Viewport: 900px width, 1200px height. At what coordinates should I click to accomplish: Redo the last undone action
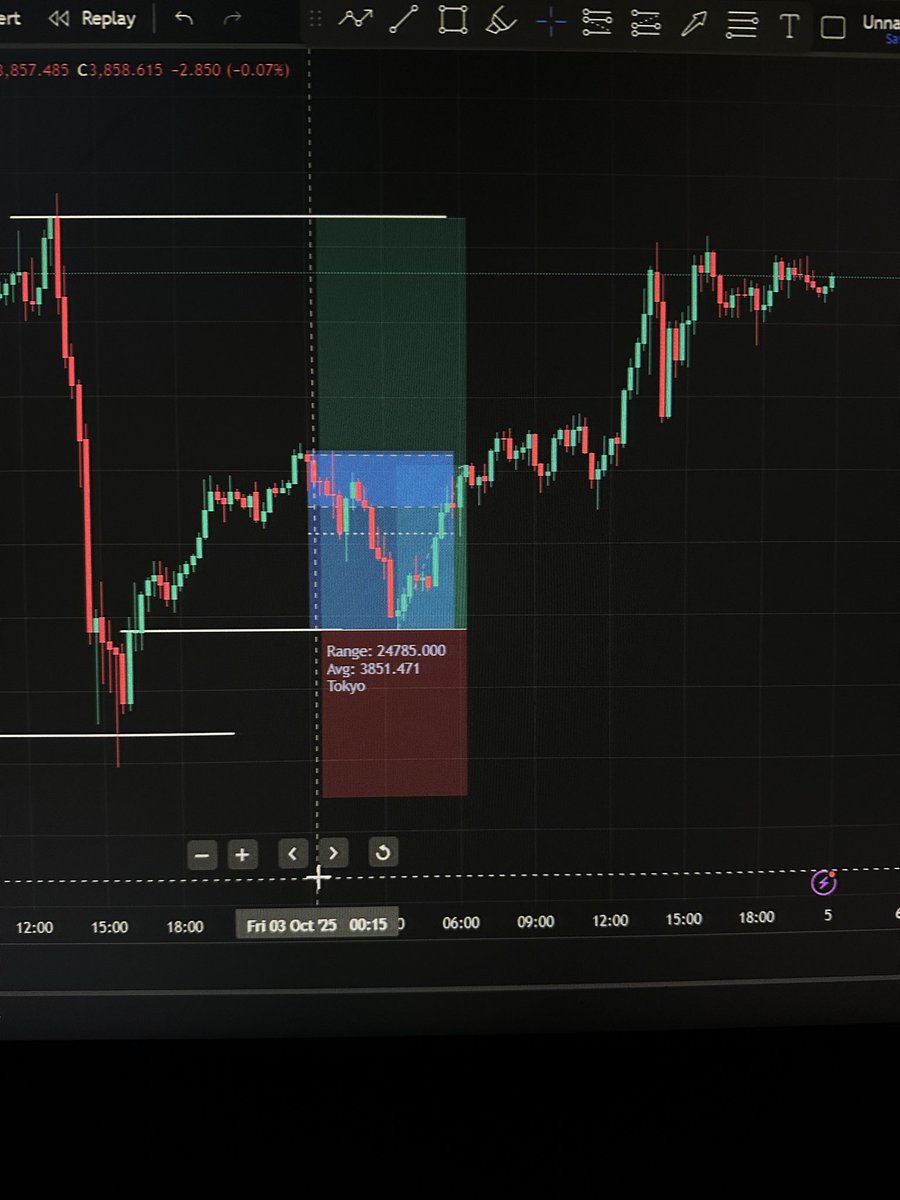[x=232, y=19]
